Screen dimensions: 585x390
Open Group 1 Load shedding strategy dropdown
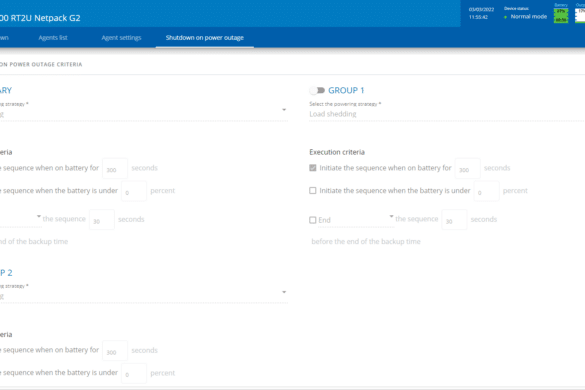coord(447,114)
